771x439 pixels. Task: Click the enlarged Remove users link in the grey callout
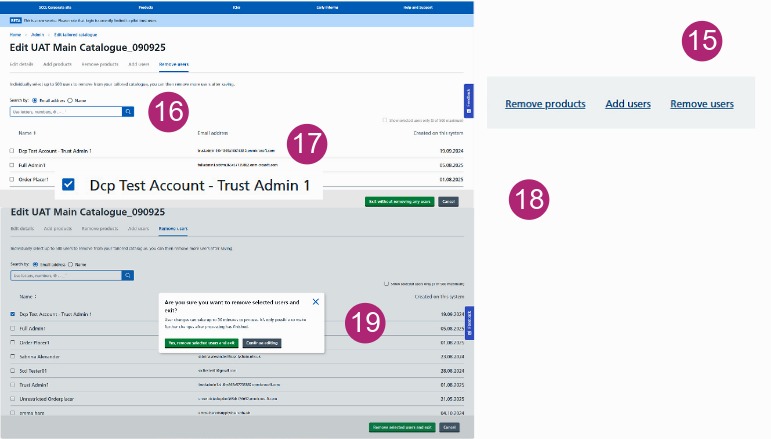(702, 104)
